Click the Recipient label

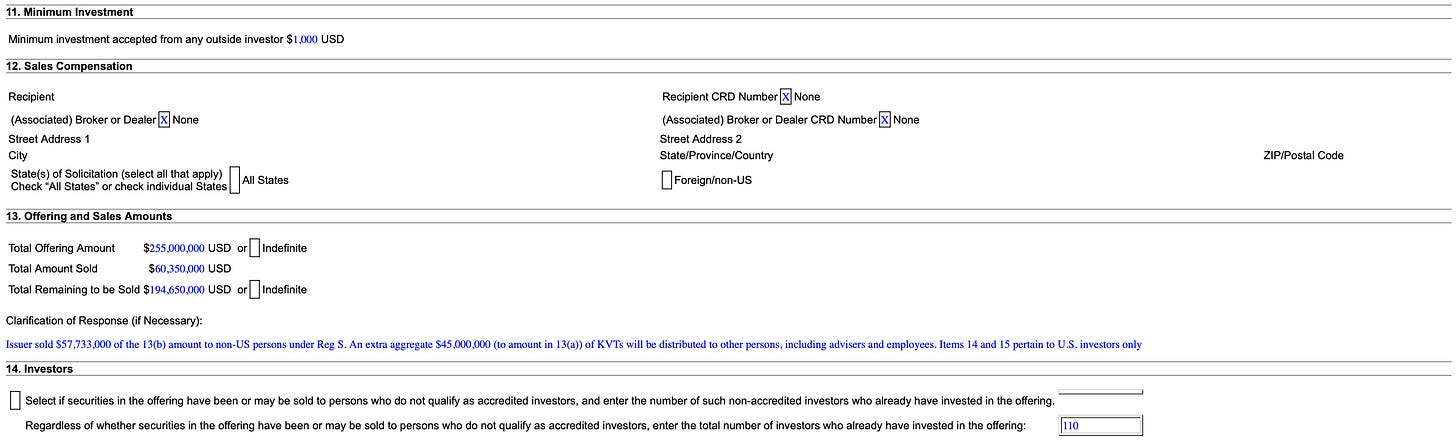31,97
